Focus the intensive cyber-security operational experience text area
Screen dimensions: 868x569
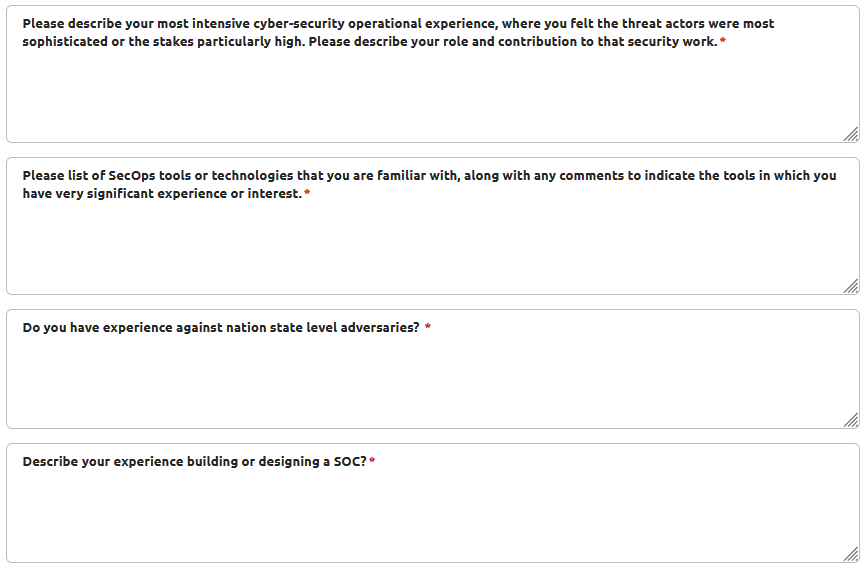433,74
